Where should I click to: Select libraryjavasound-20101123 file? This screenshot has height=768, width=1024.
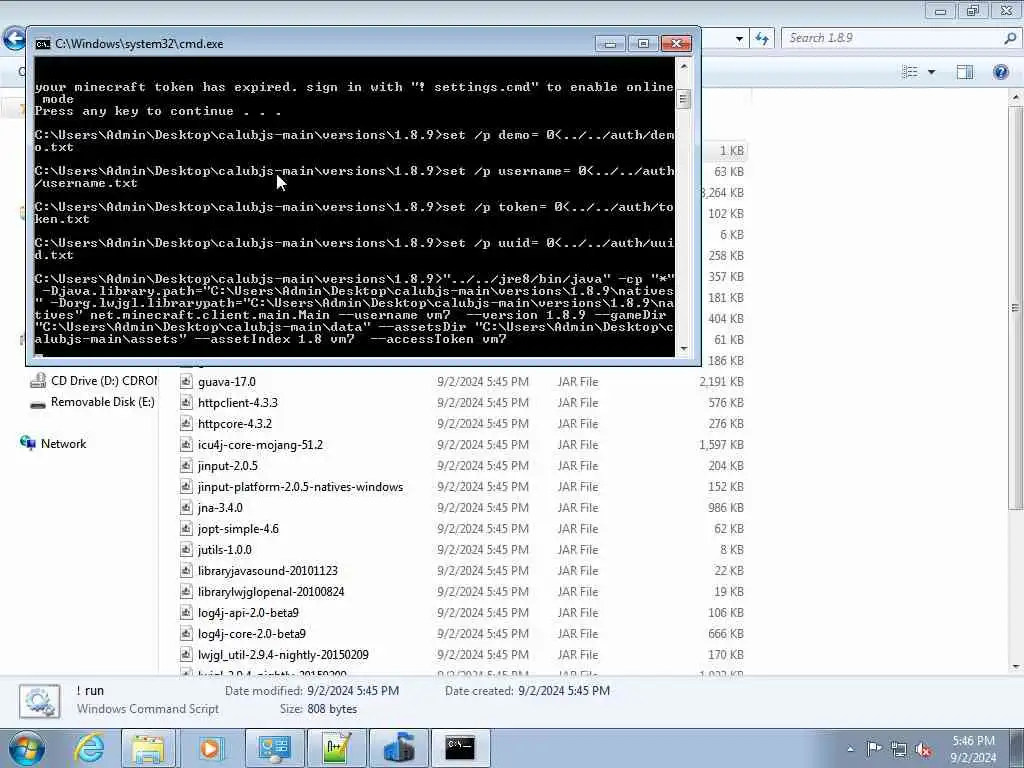coord(268,571)
